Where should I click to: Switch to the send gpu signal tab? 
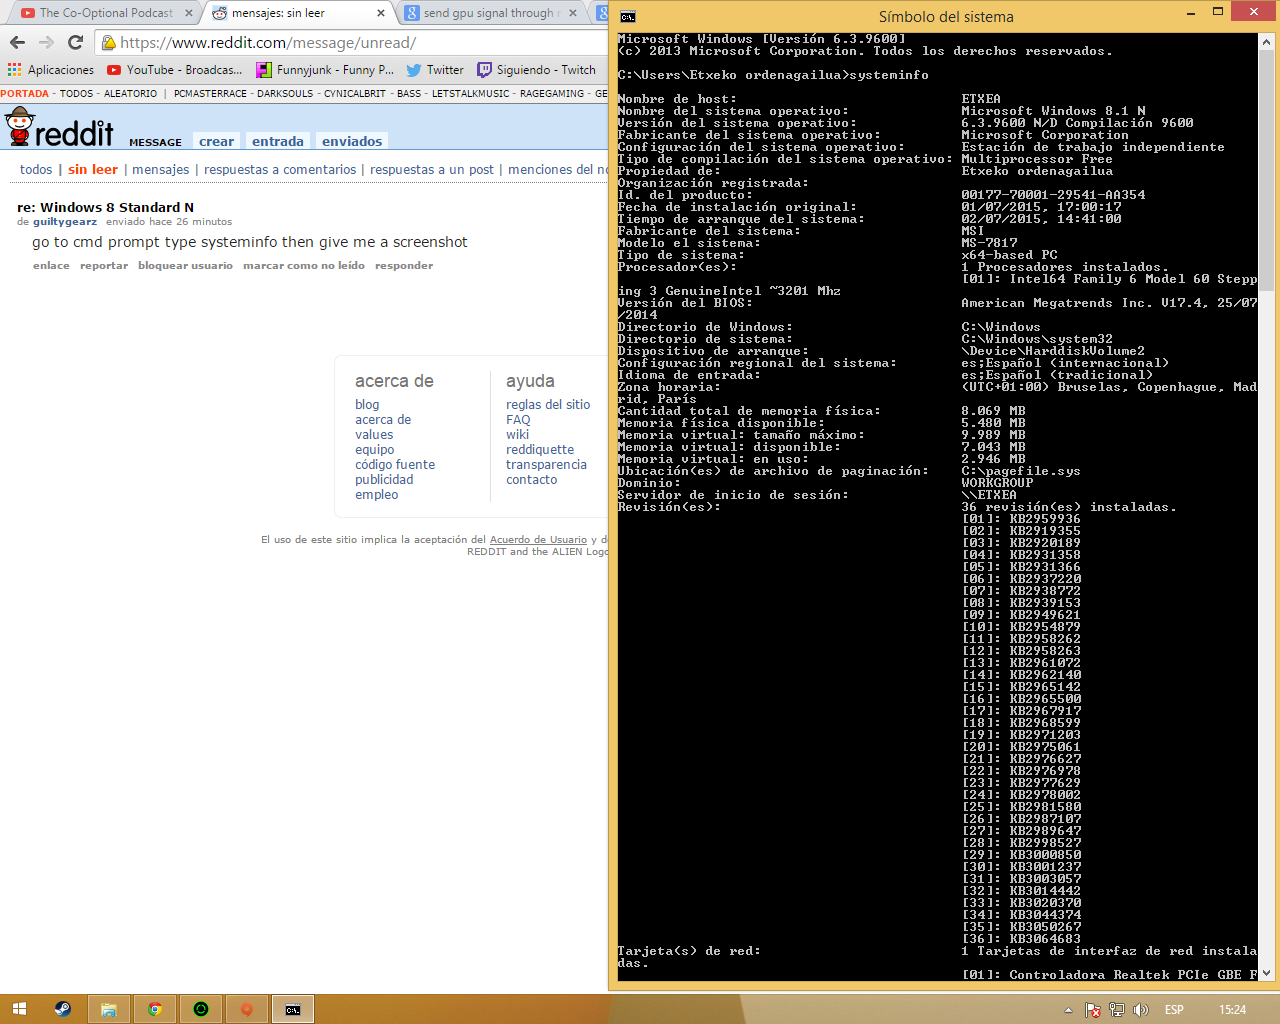point(492,13)
